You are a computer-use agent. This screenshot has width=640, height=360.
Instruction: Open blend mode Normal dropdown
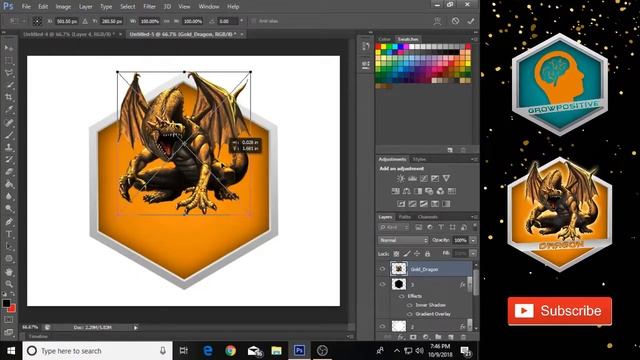403,240
